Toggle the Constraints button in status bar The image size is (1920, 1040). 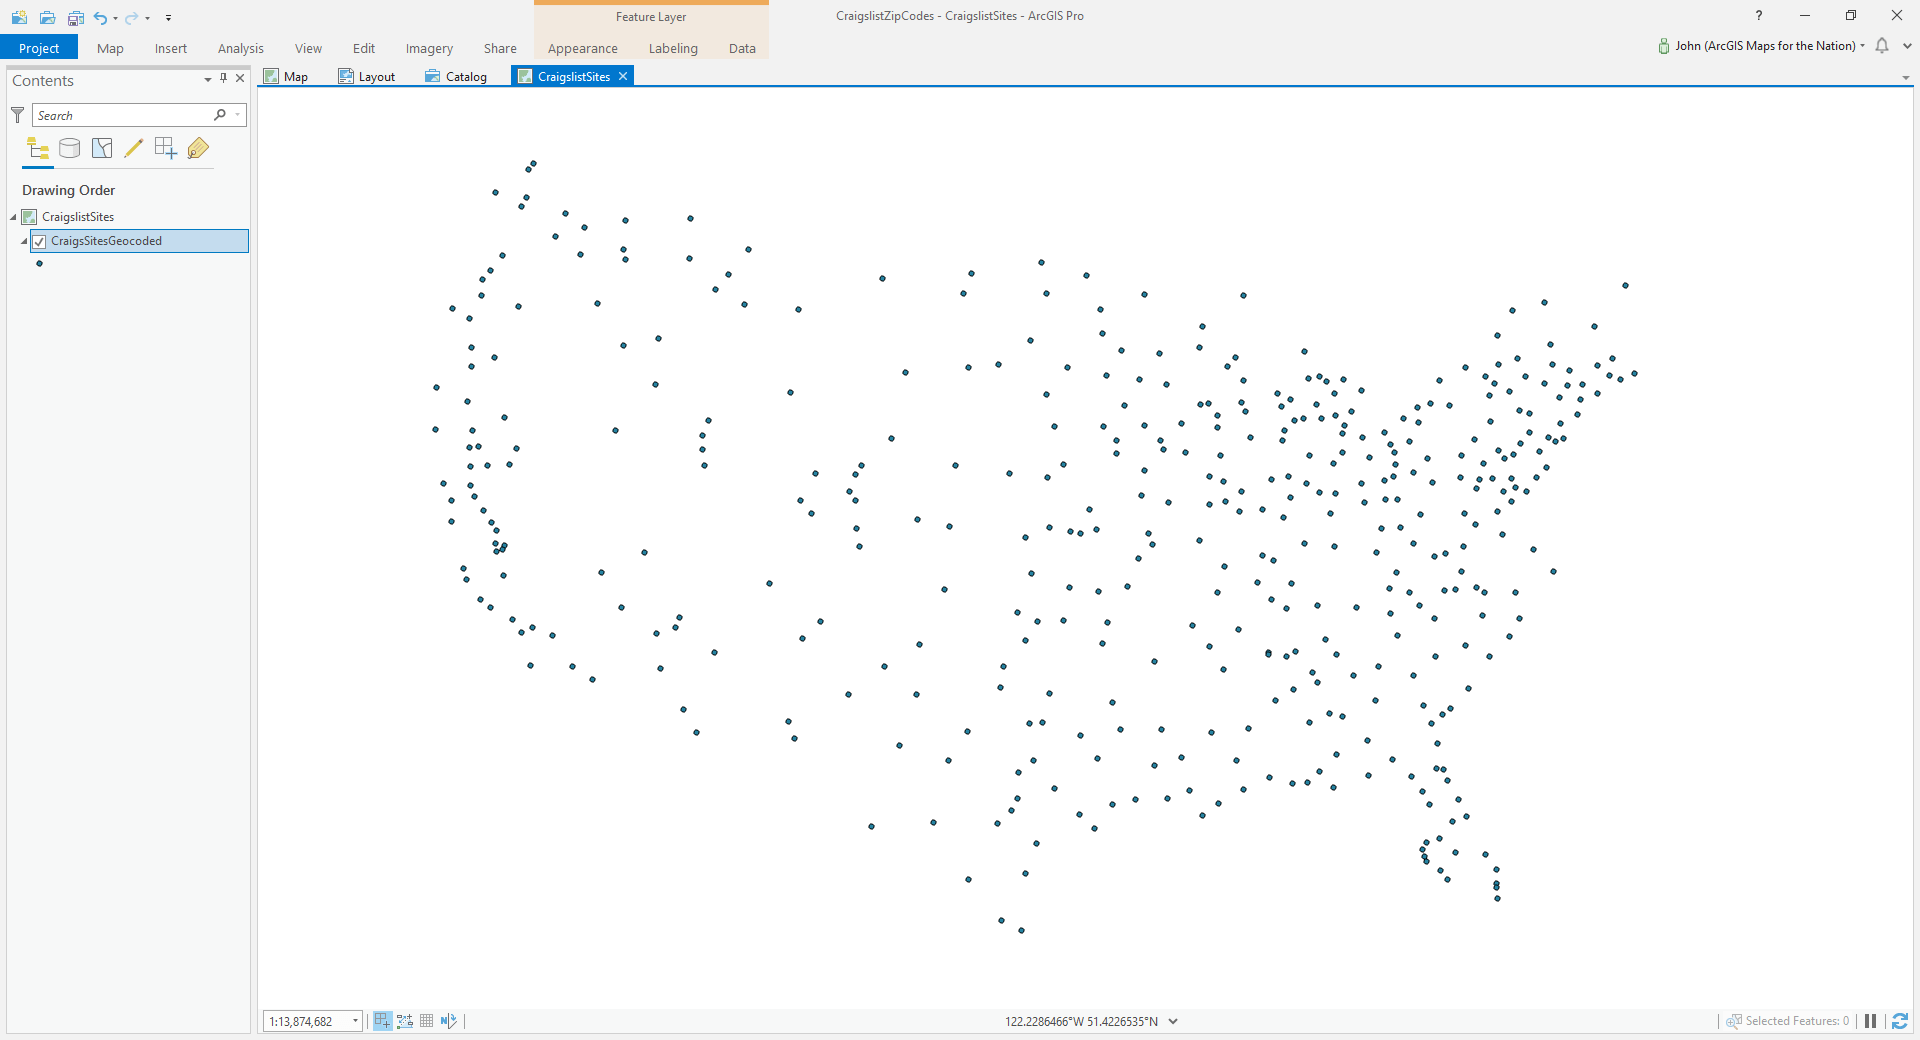405,1021
